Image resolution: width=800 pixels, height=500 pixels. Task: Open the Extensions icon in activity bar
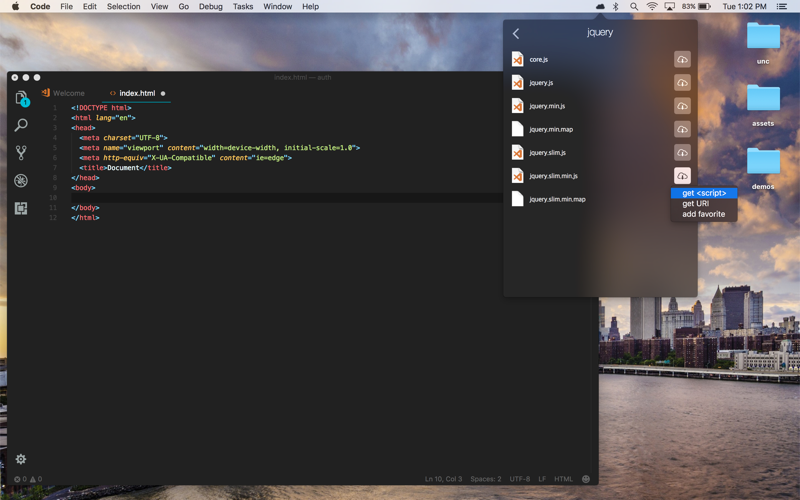[x=21, y=208]
